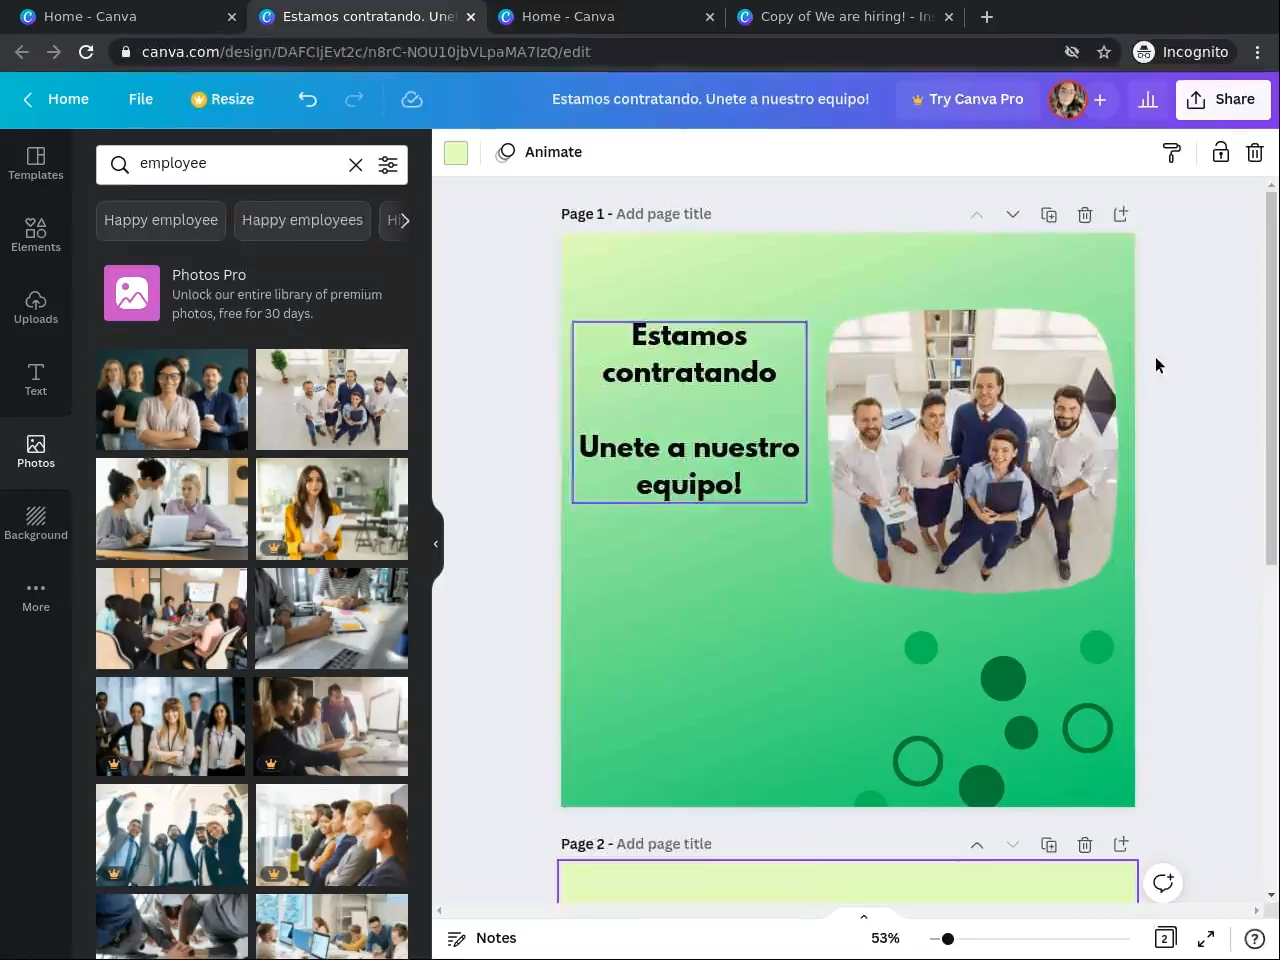Open the Text panel
The width and height of the screenshot is (1280, 960).
click(x=36, y=379)
